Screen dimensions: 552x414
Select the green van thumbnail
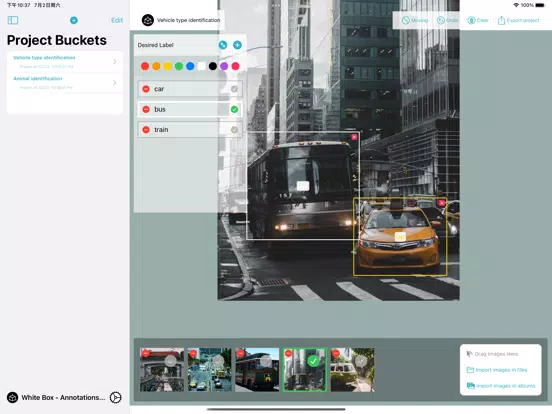pos(352,370)
